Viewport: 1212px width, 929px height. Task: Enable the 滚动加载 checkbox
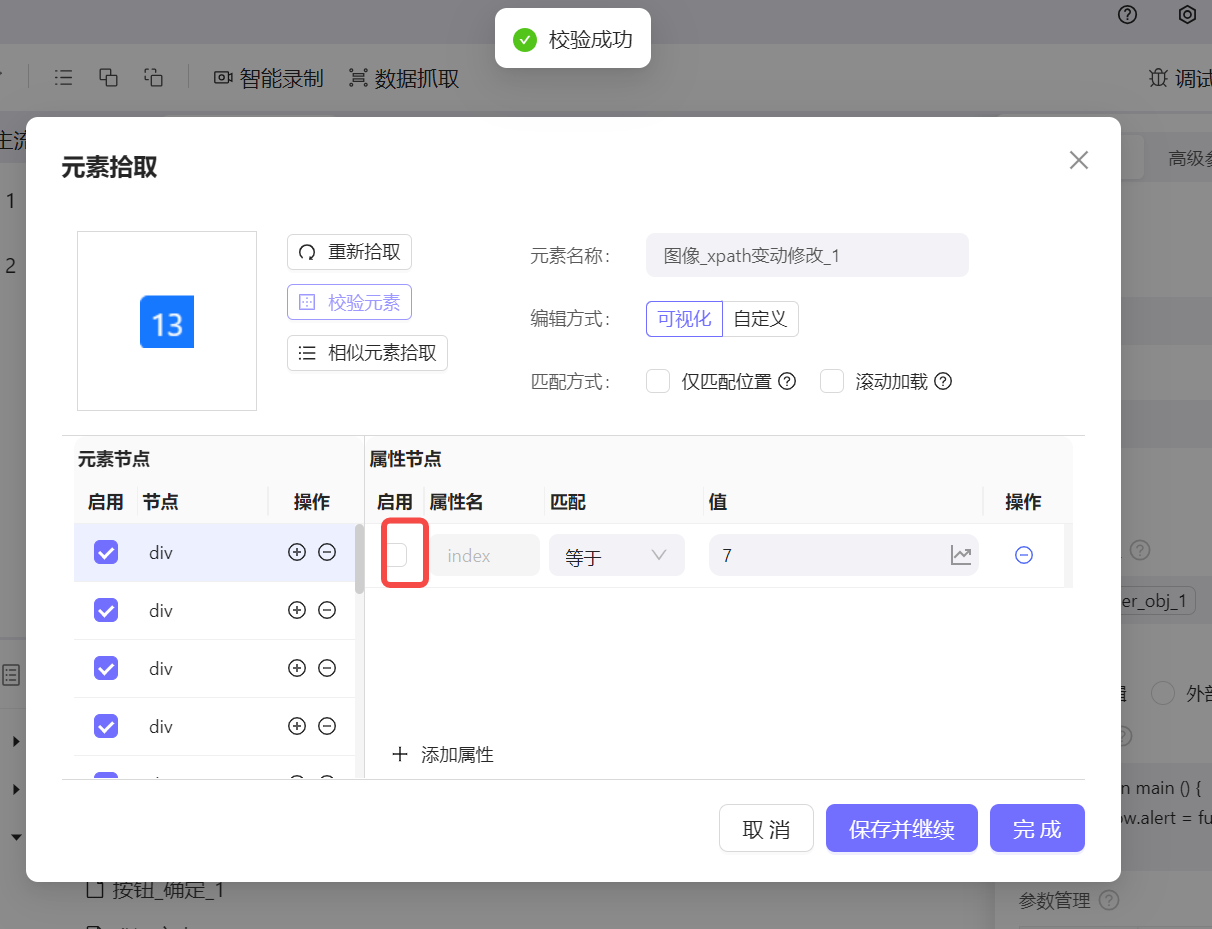832,381
